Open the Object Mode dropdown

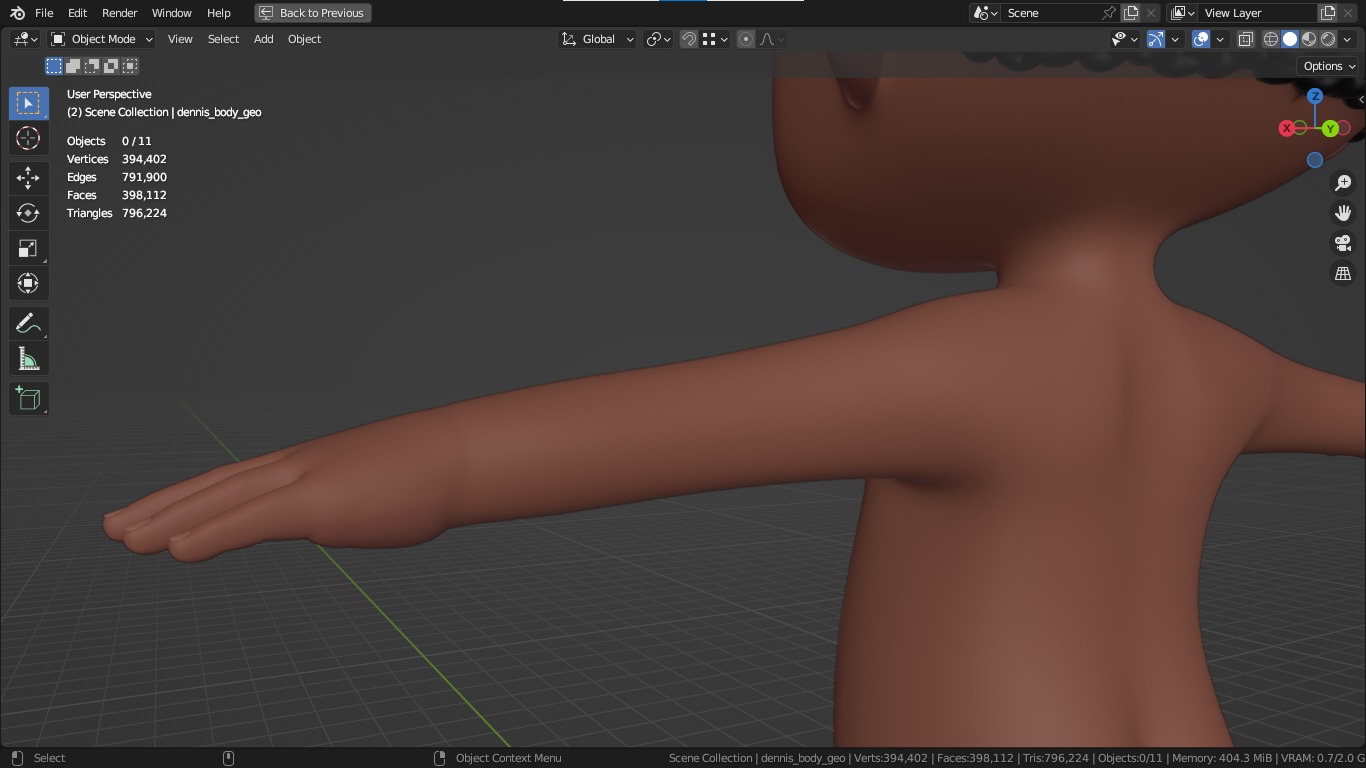[102, 39]
